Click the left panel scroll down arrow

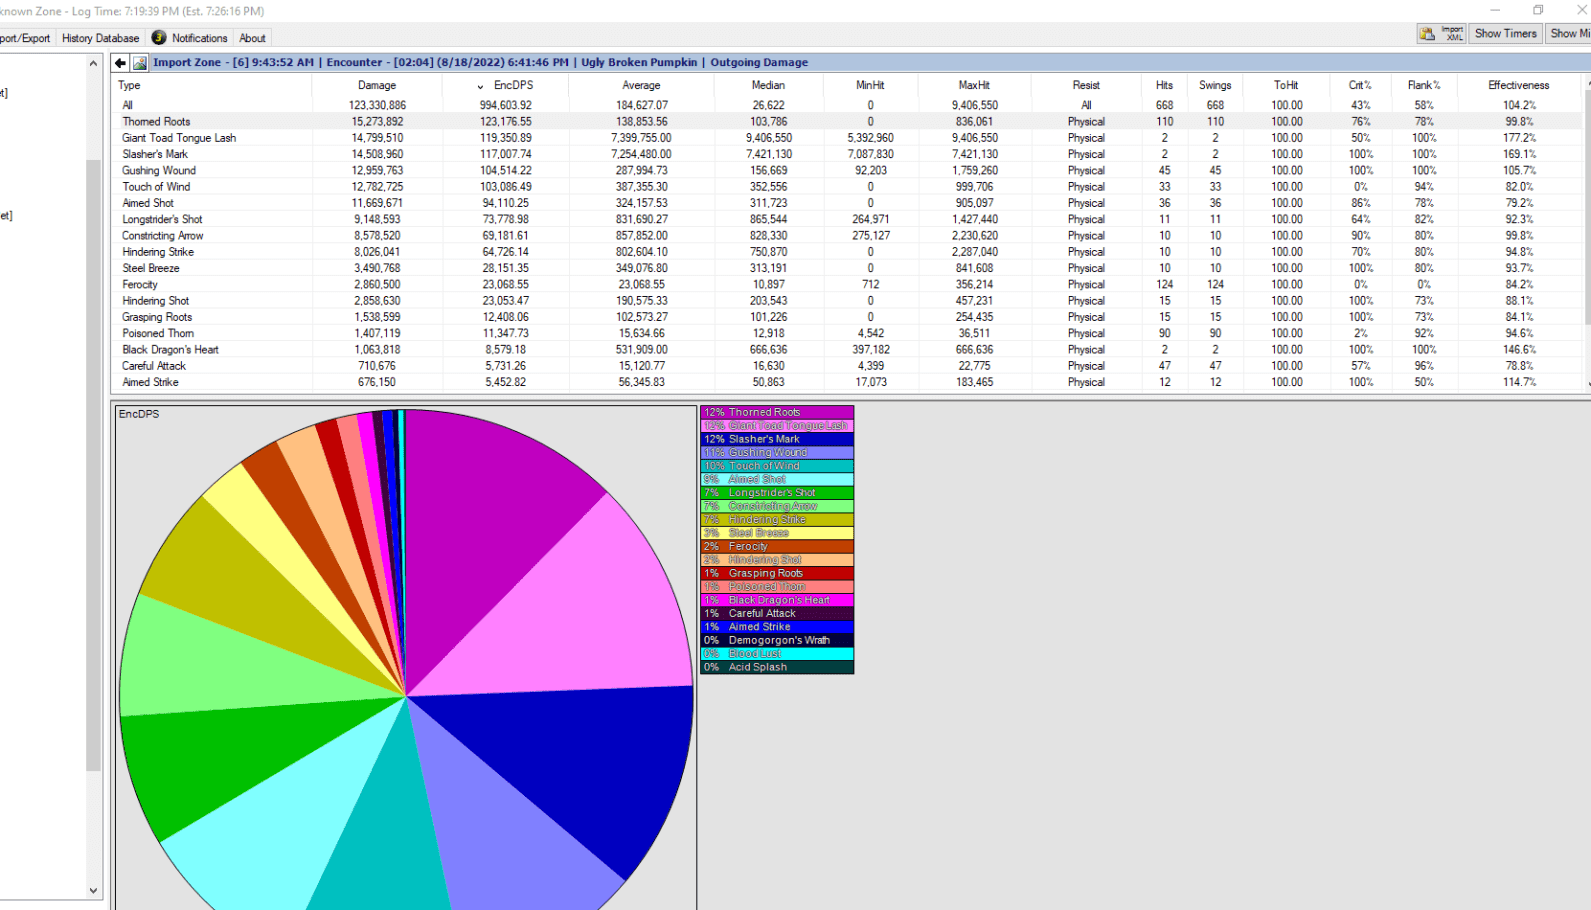coord(93,890)
